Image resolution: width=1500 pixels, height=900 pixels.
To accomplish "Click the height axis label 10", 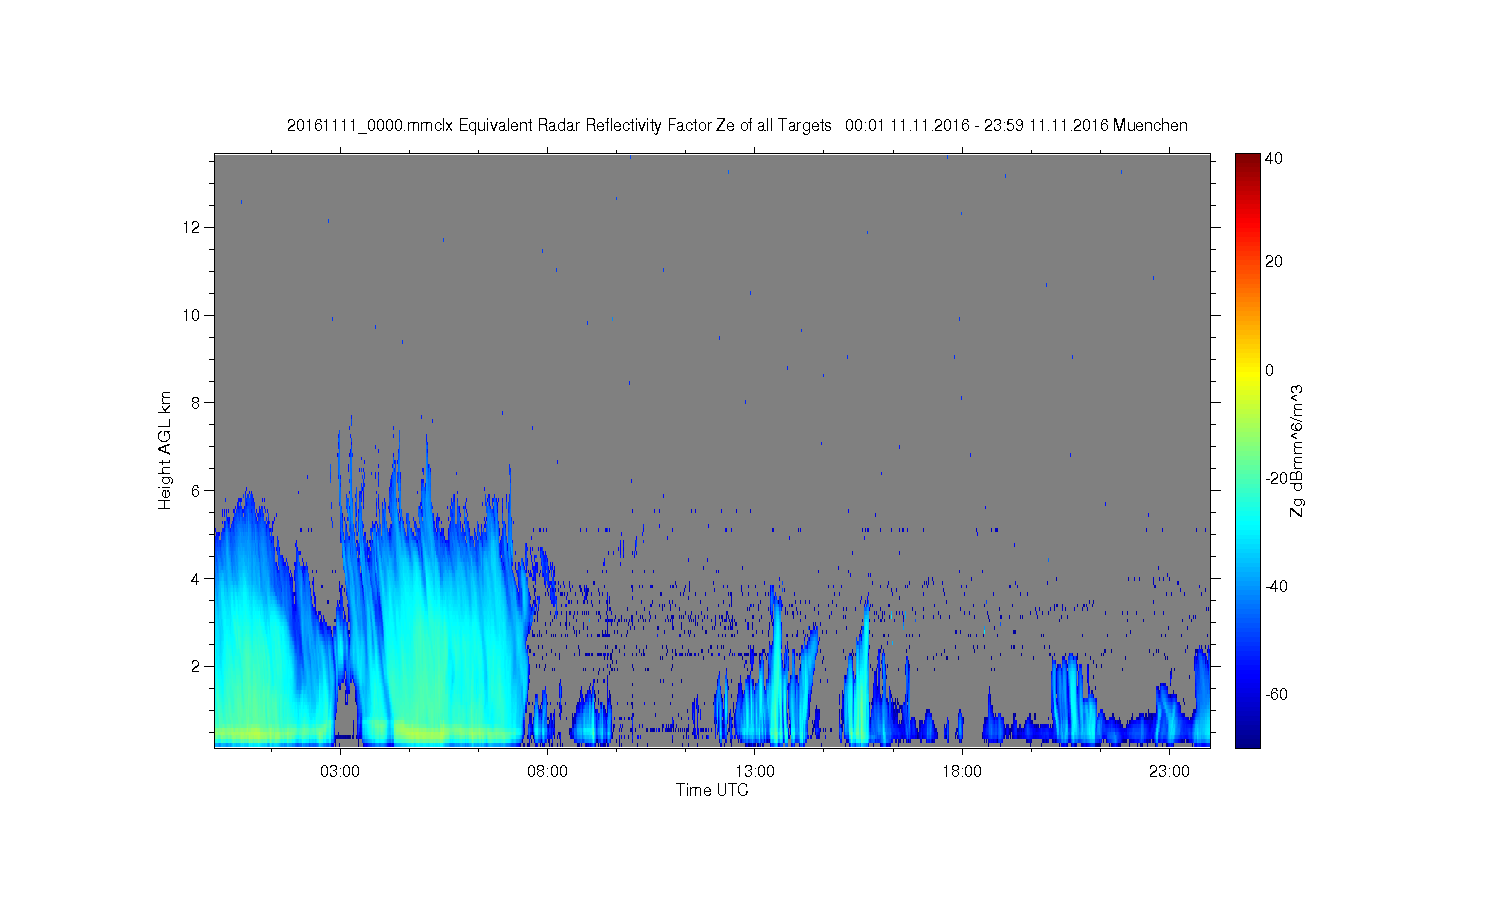I will pyautogui.click(x=193, y=315).
